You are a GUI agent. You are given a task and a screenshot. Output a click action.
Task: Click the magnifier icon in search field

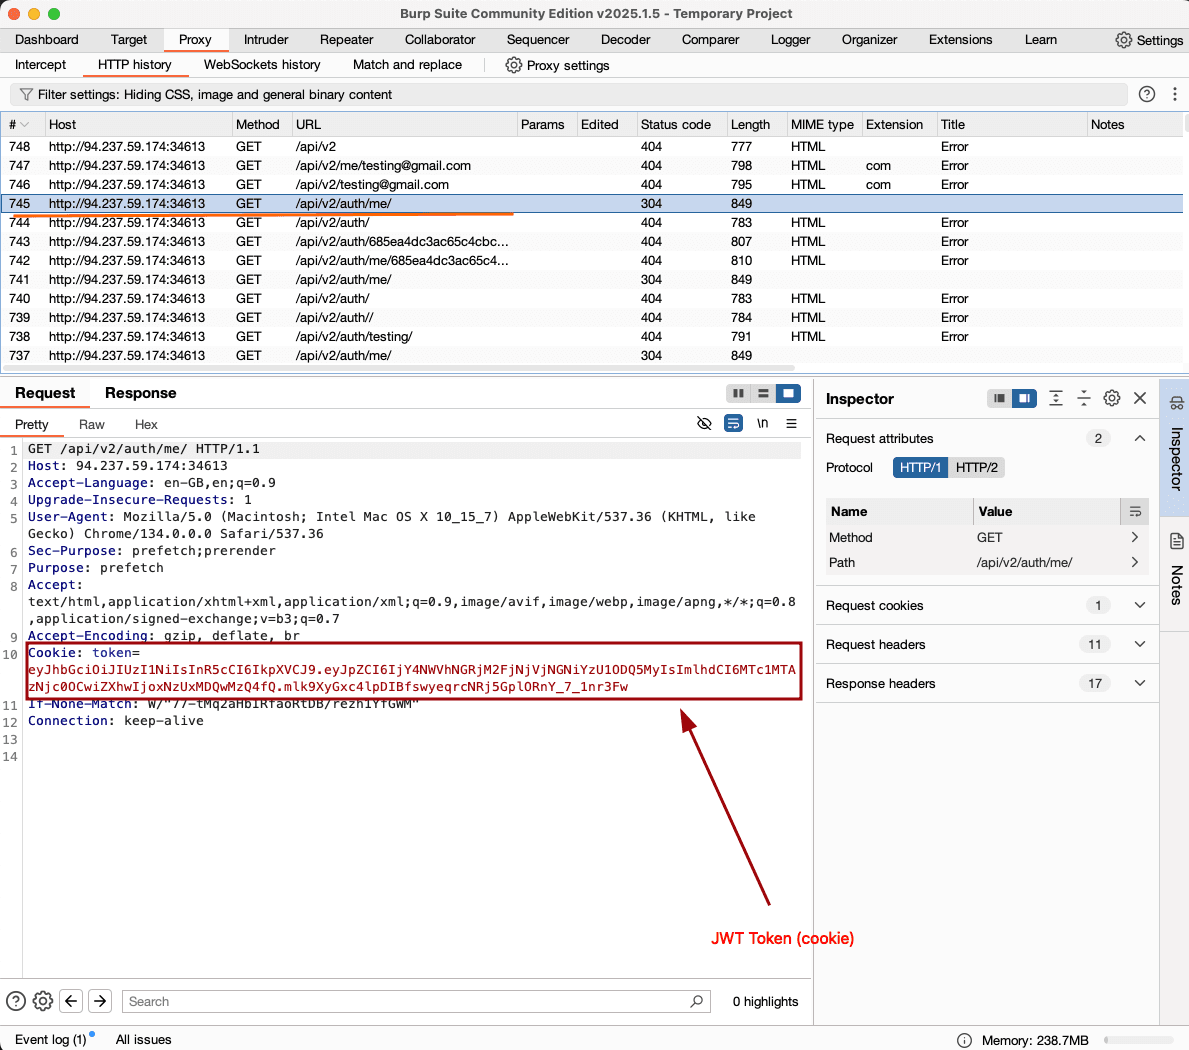tap(697, 1001)
